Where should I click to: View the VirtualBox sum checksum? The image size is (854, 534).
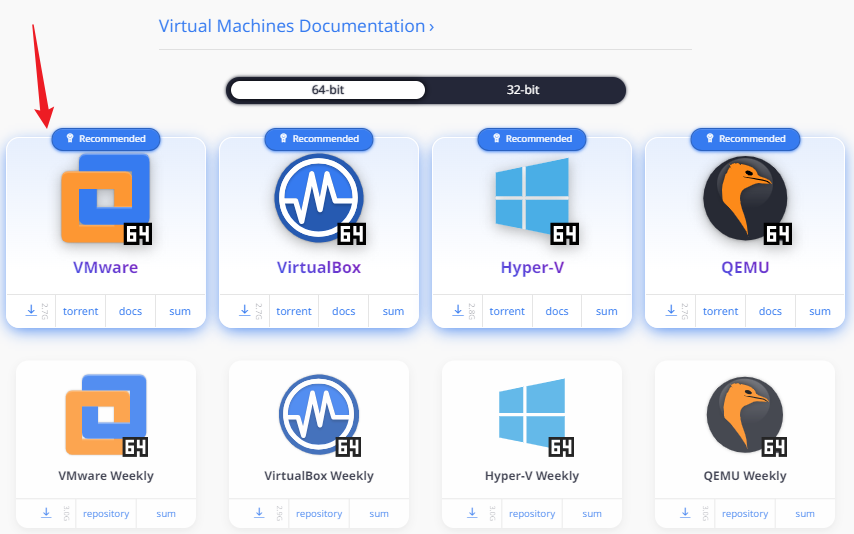pyautogui.click(x=393, y=311)
